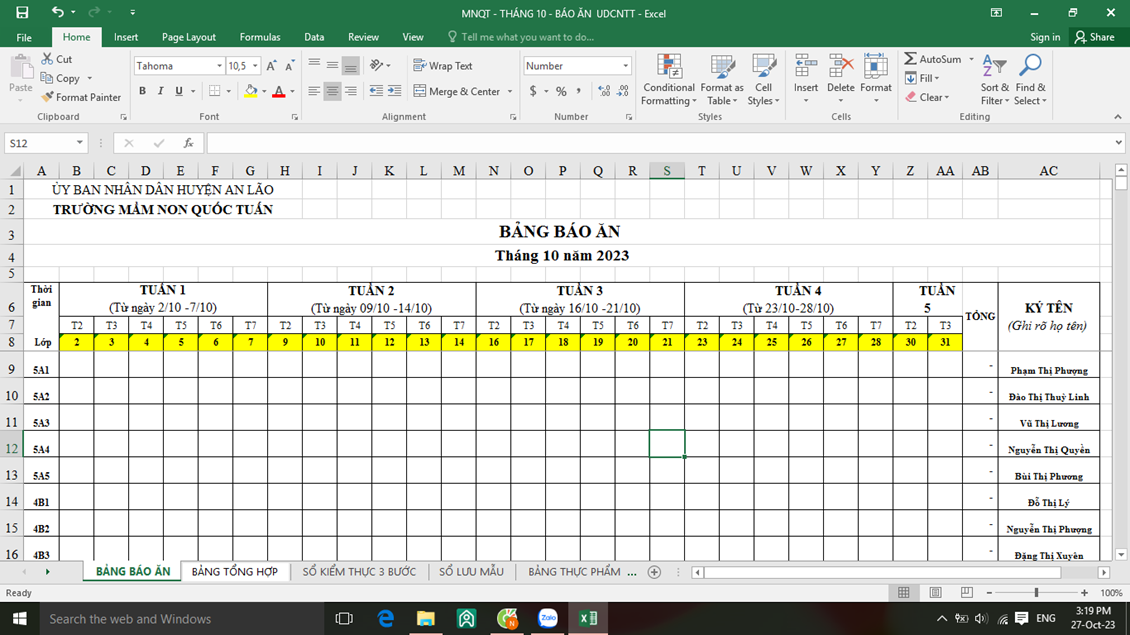The width and height of the screenshot is (1130, 635).
Task: Expand the font name Tahoma dropdown
Action: (219, 66)
